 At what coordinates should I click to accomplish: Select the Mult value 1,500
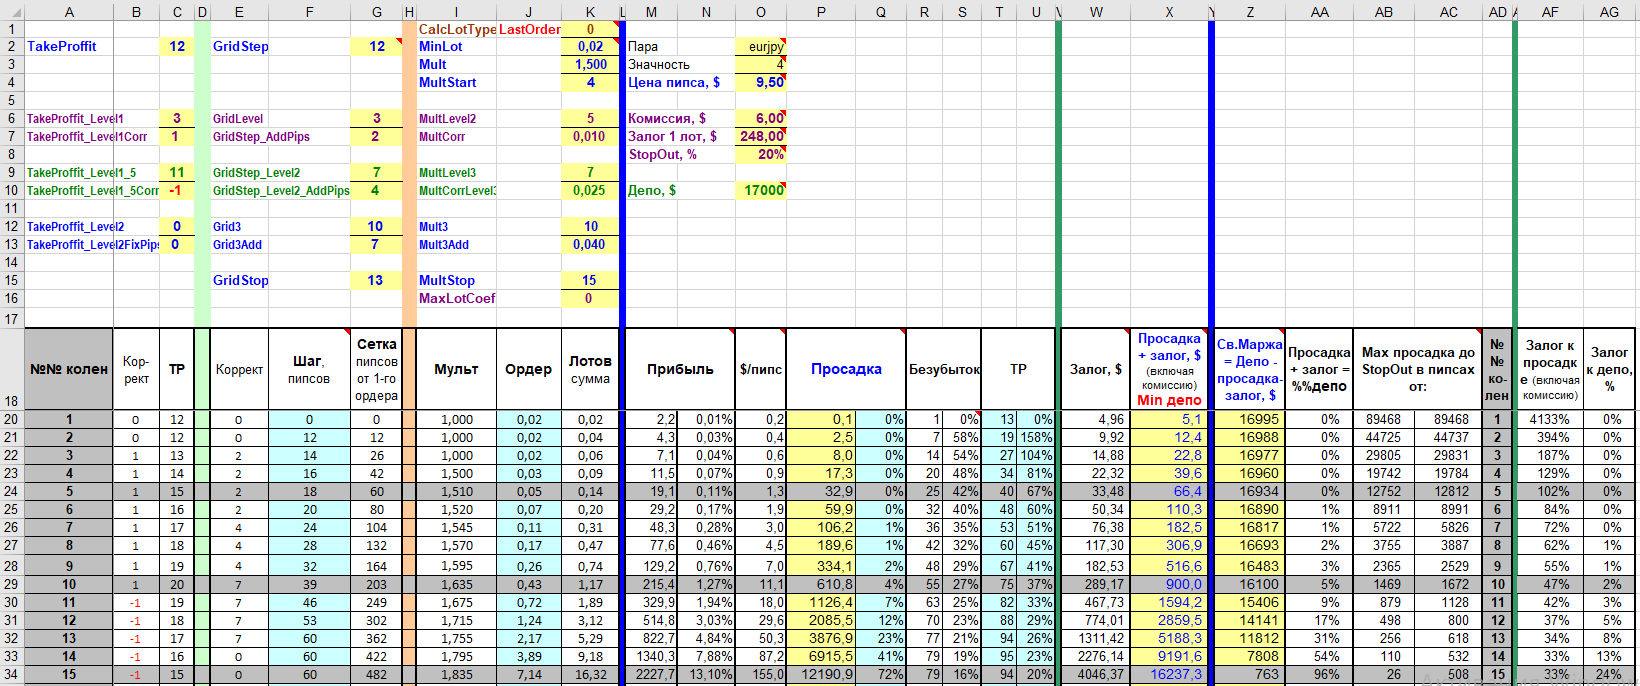click(x=590, y=64)
